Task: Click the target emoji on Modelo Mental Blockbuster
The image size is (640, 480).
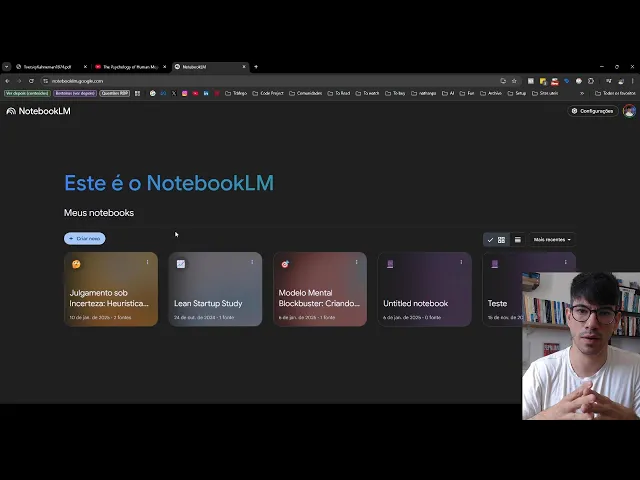Action: click(x=285, y=264)
